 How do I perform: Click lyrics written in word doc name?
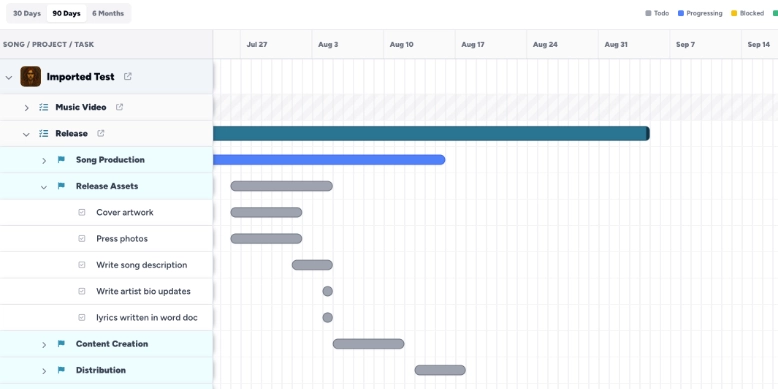coord(147,318)
